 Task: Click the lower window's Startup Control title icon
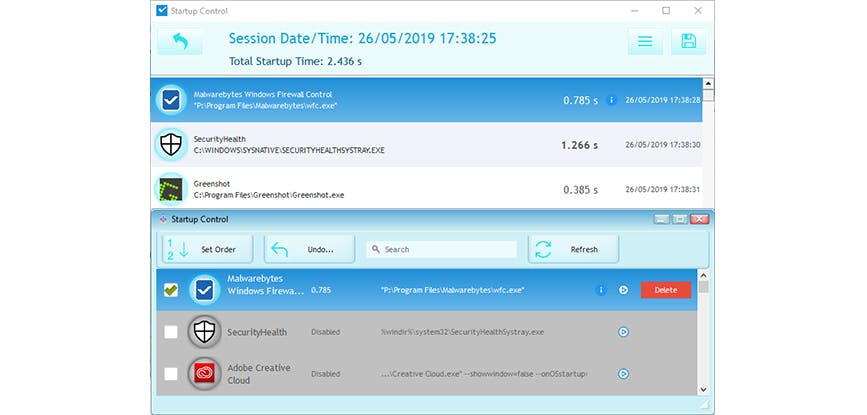click(163, 219)
